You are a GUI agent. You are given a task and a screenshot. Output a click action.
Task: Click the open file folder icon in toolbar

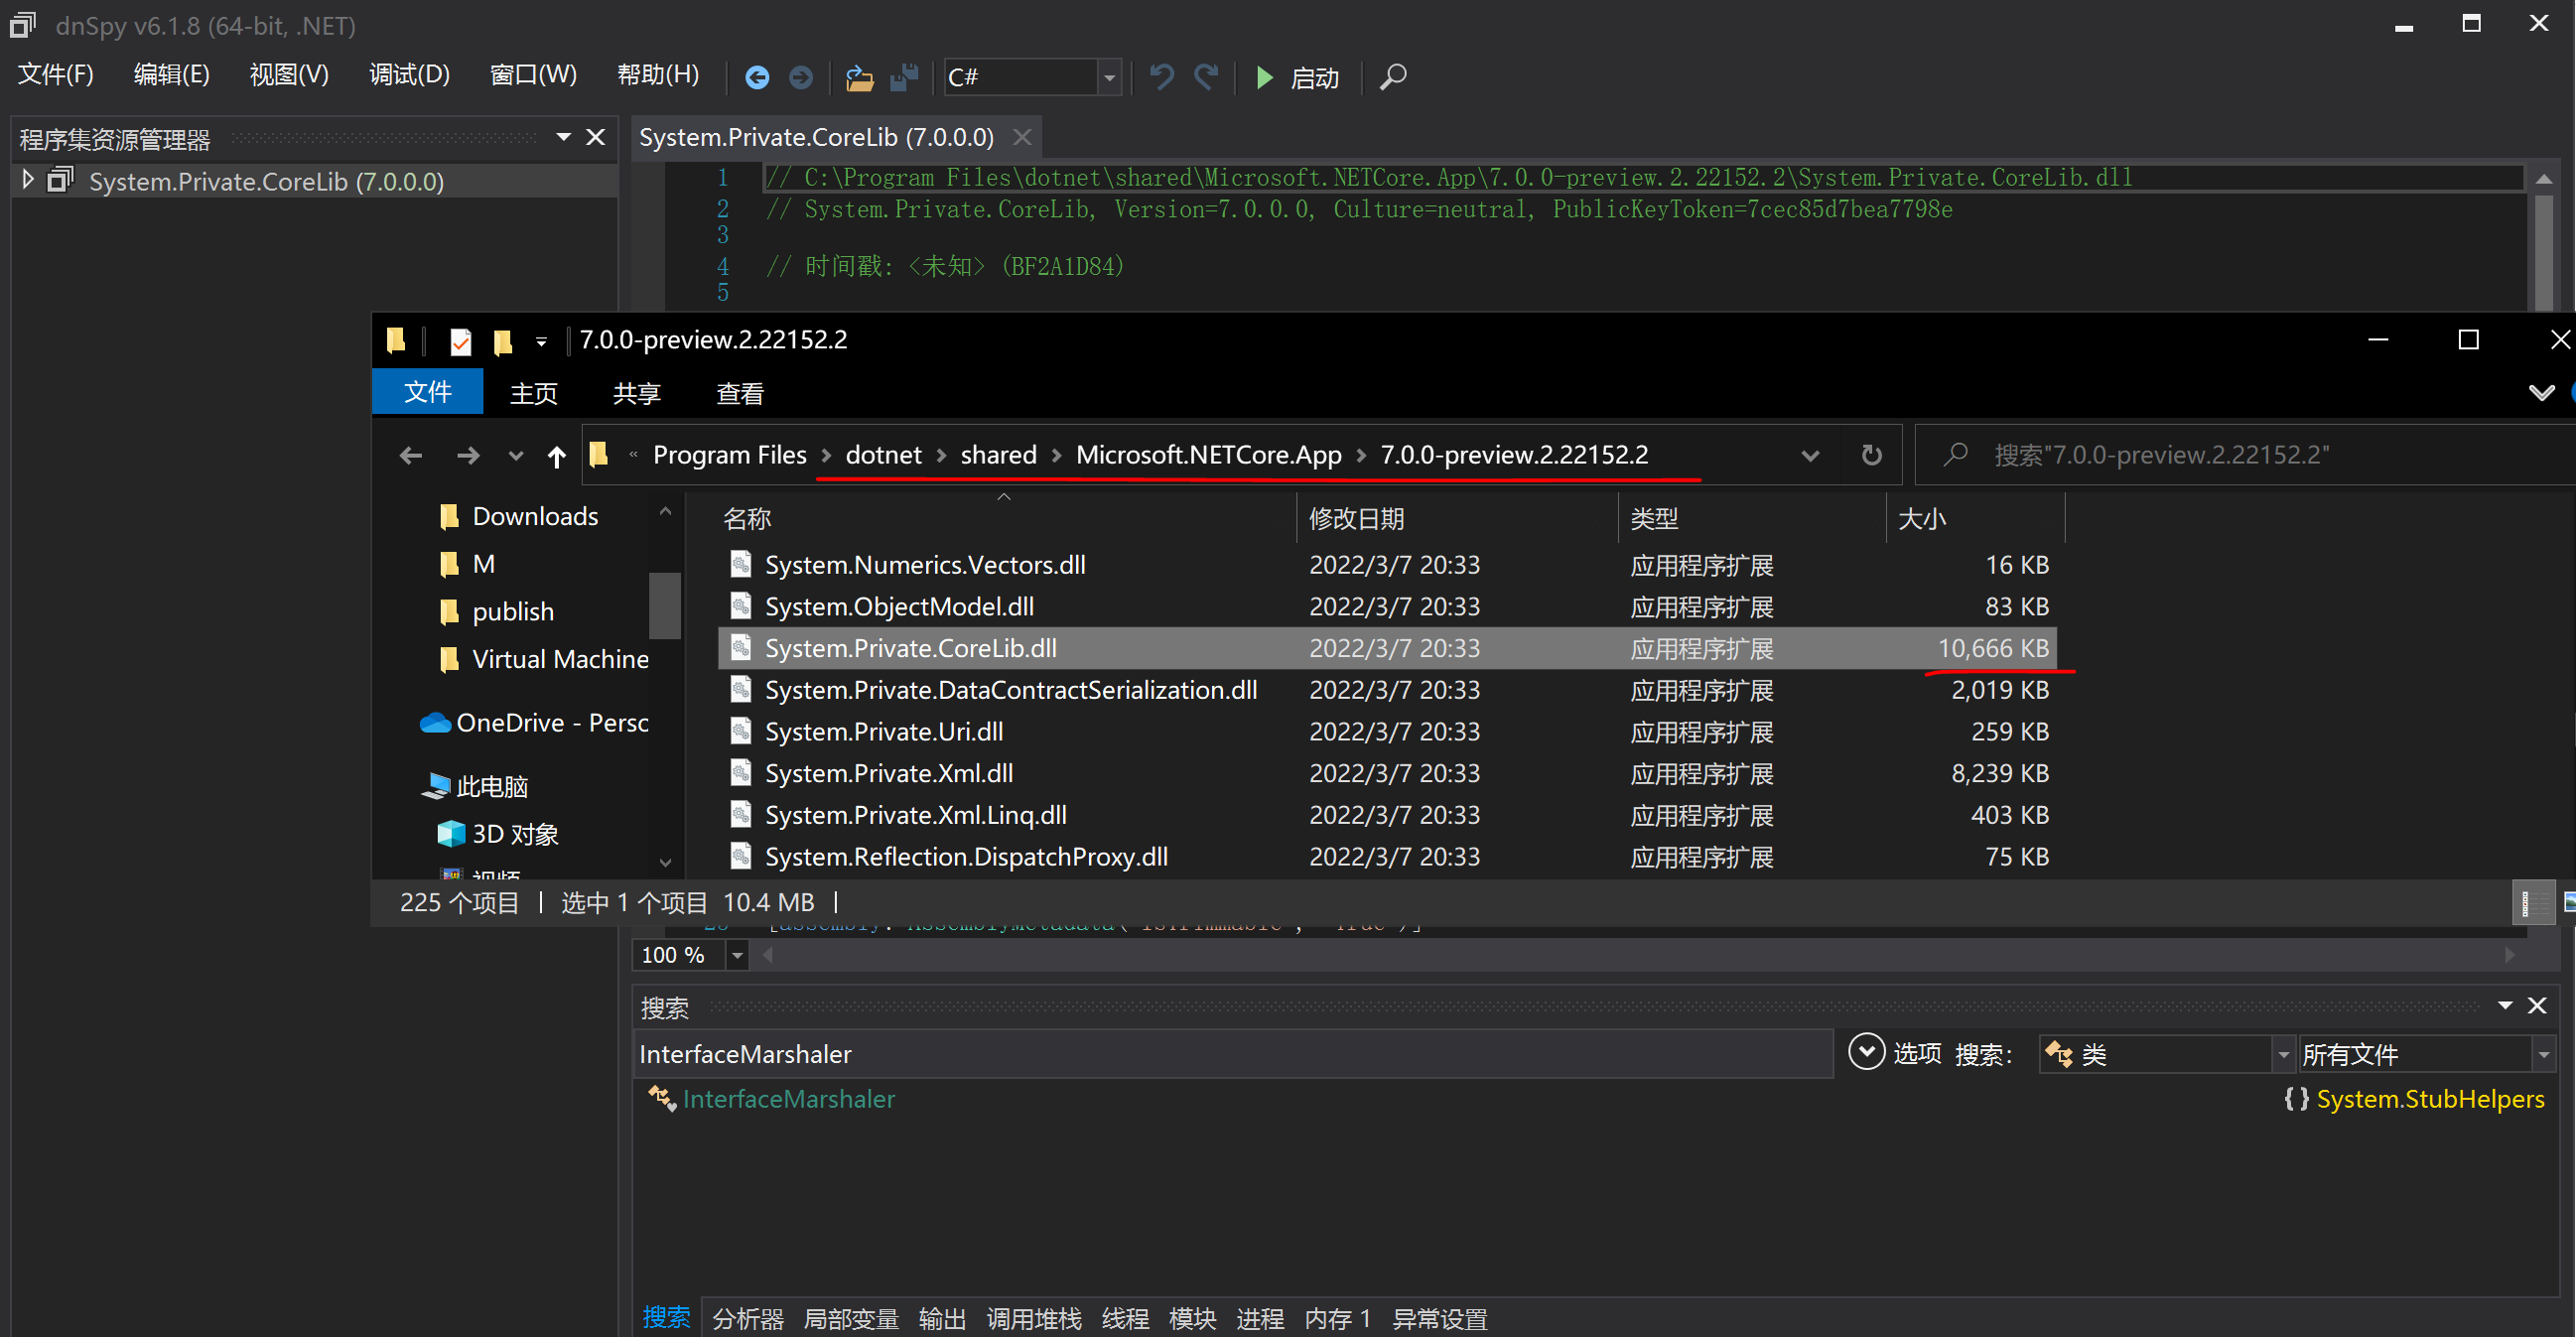(x=859, y=77)
